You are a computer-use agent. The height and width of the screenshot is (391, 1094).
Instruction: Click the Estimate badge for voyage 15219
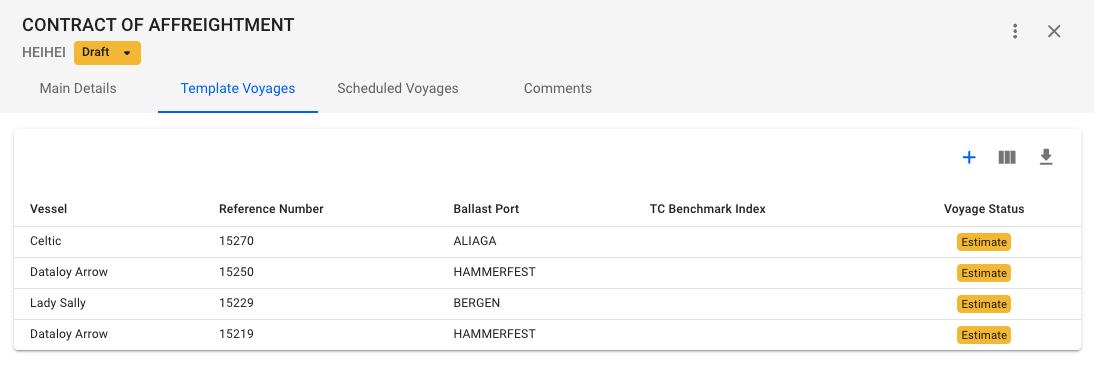pos(984,335)
